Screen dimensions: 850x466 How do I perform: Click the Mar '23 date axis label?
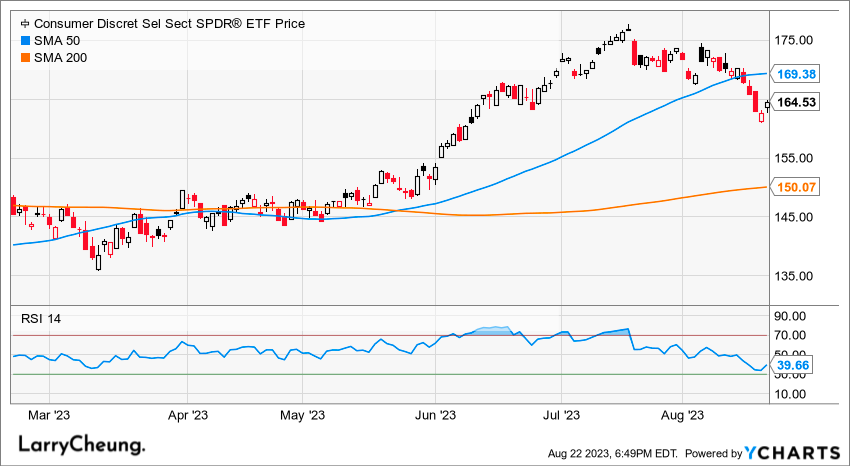[x=49, y=416]
